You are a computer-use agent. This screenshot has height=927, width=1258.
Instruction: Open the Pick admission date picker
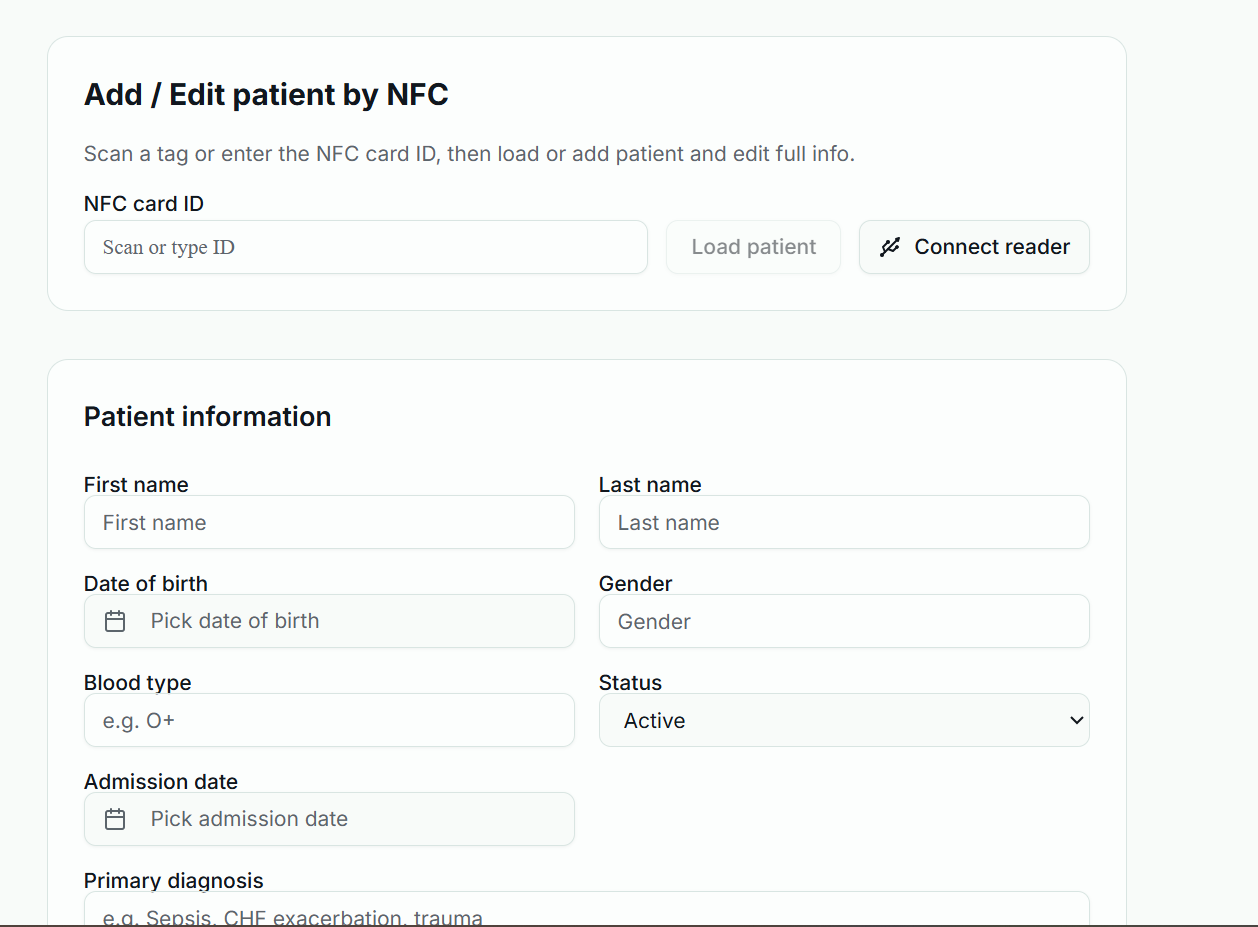point(329,819)
